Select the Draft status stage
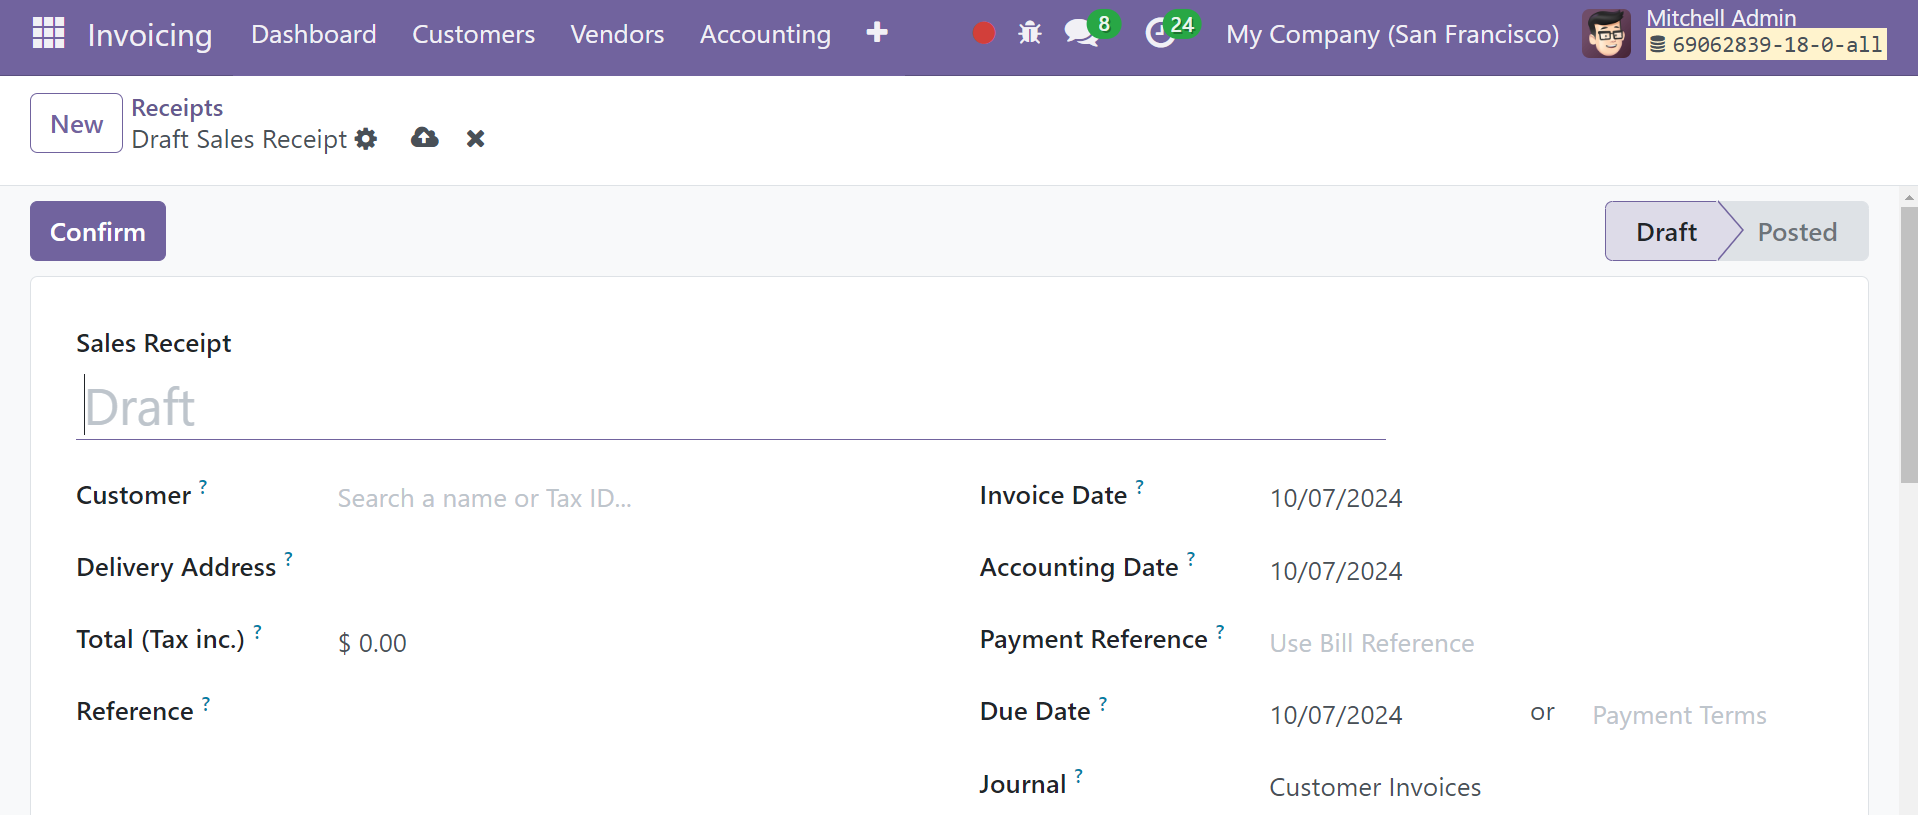 click(1666, 231)
